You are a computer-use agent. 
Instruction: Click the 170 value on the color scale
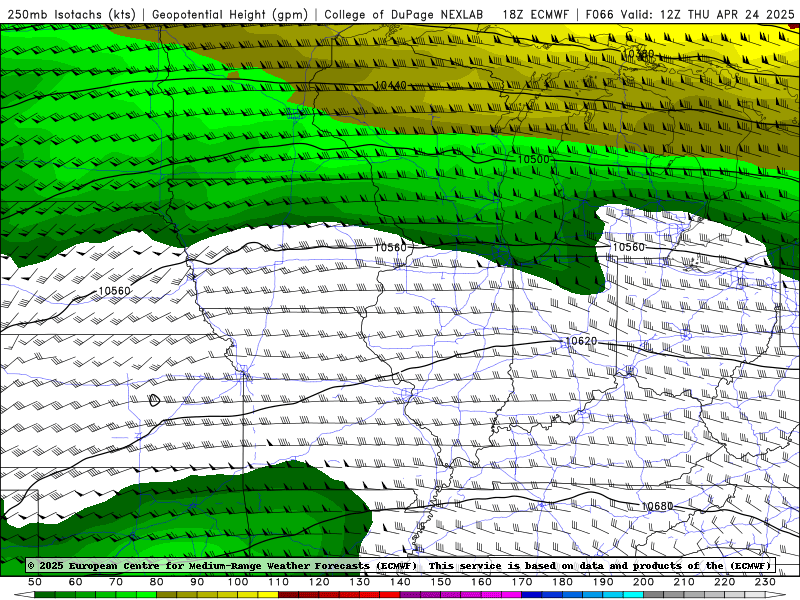521,582
